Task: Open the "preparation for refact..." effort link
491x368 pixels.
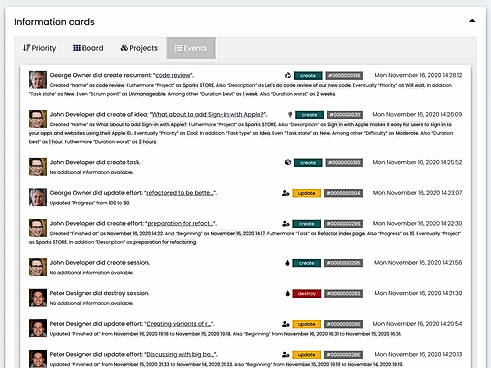Action: (x=181, y=224)
